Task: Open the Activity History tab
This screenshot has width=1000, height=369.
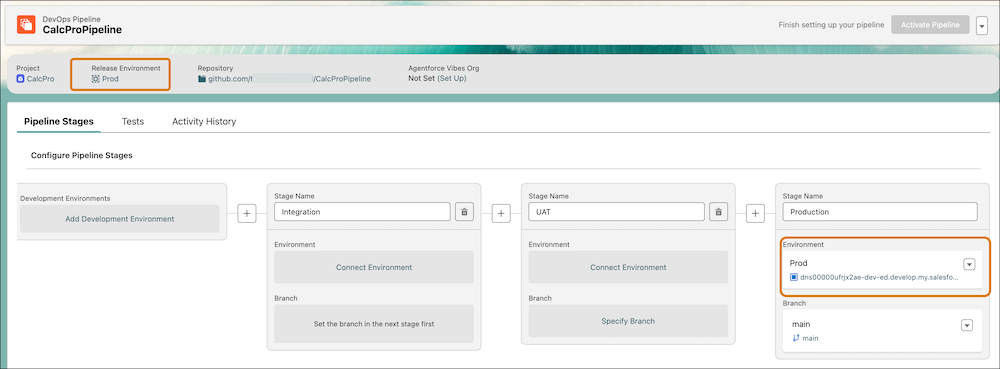Action: 204,121
